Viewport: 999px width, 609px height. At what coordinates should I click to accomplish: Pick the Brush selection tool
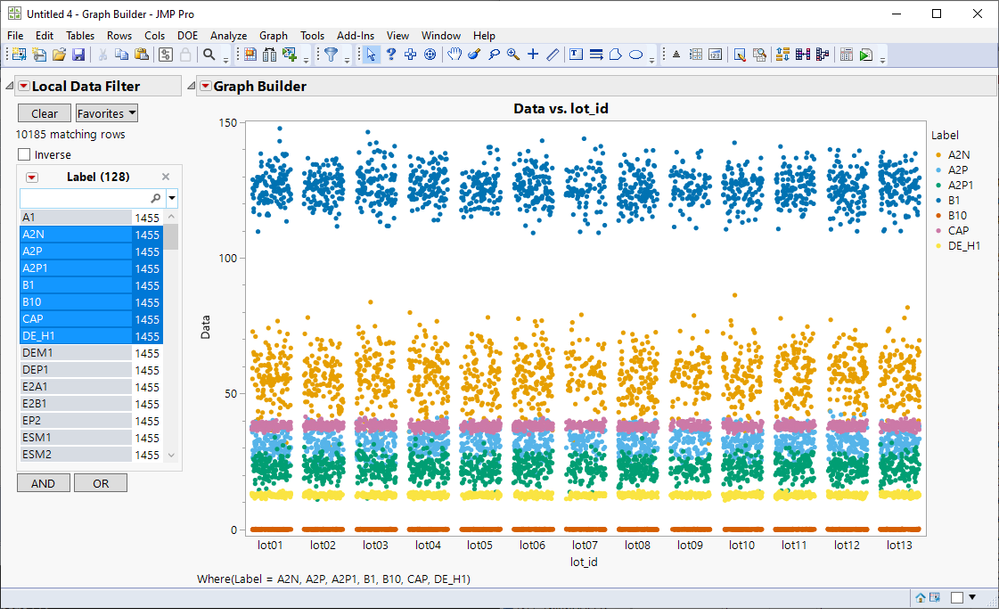pyautogui.click(x=474, y=55)
